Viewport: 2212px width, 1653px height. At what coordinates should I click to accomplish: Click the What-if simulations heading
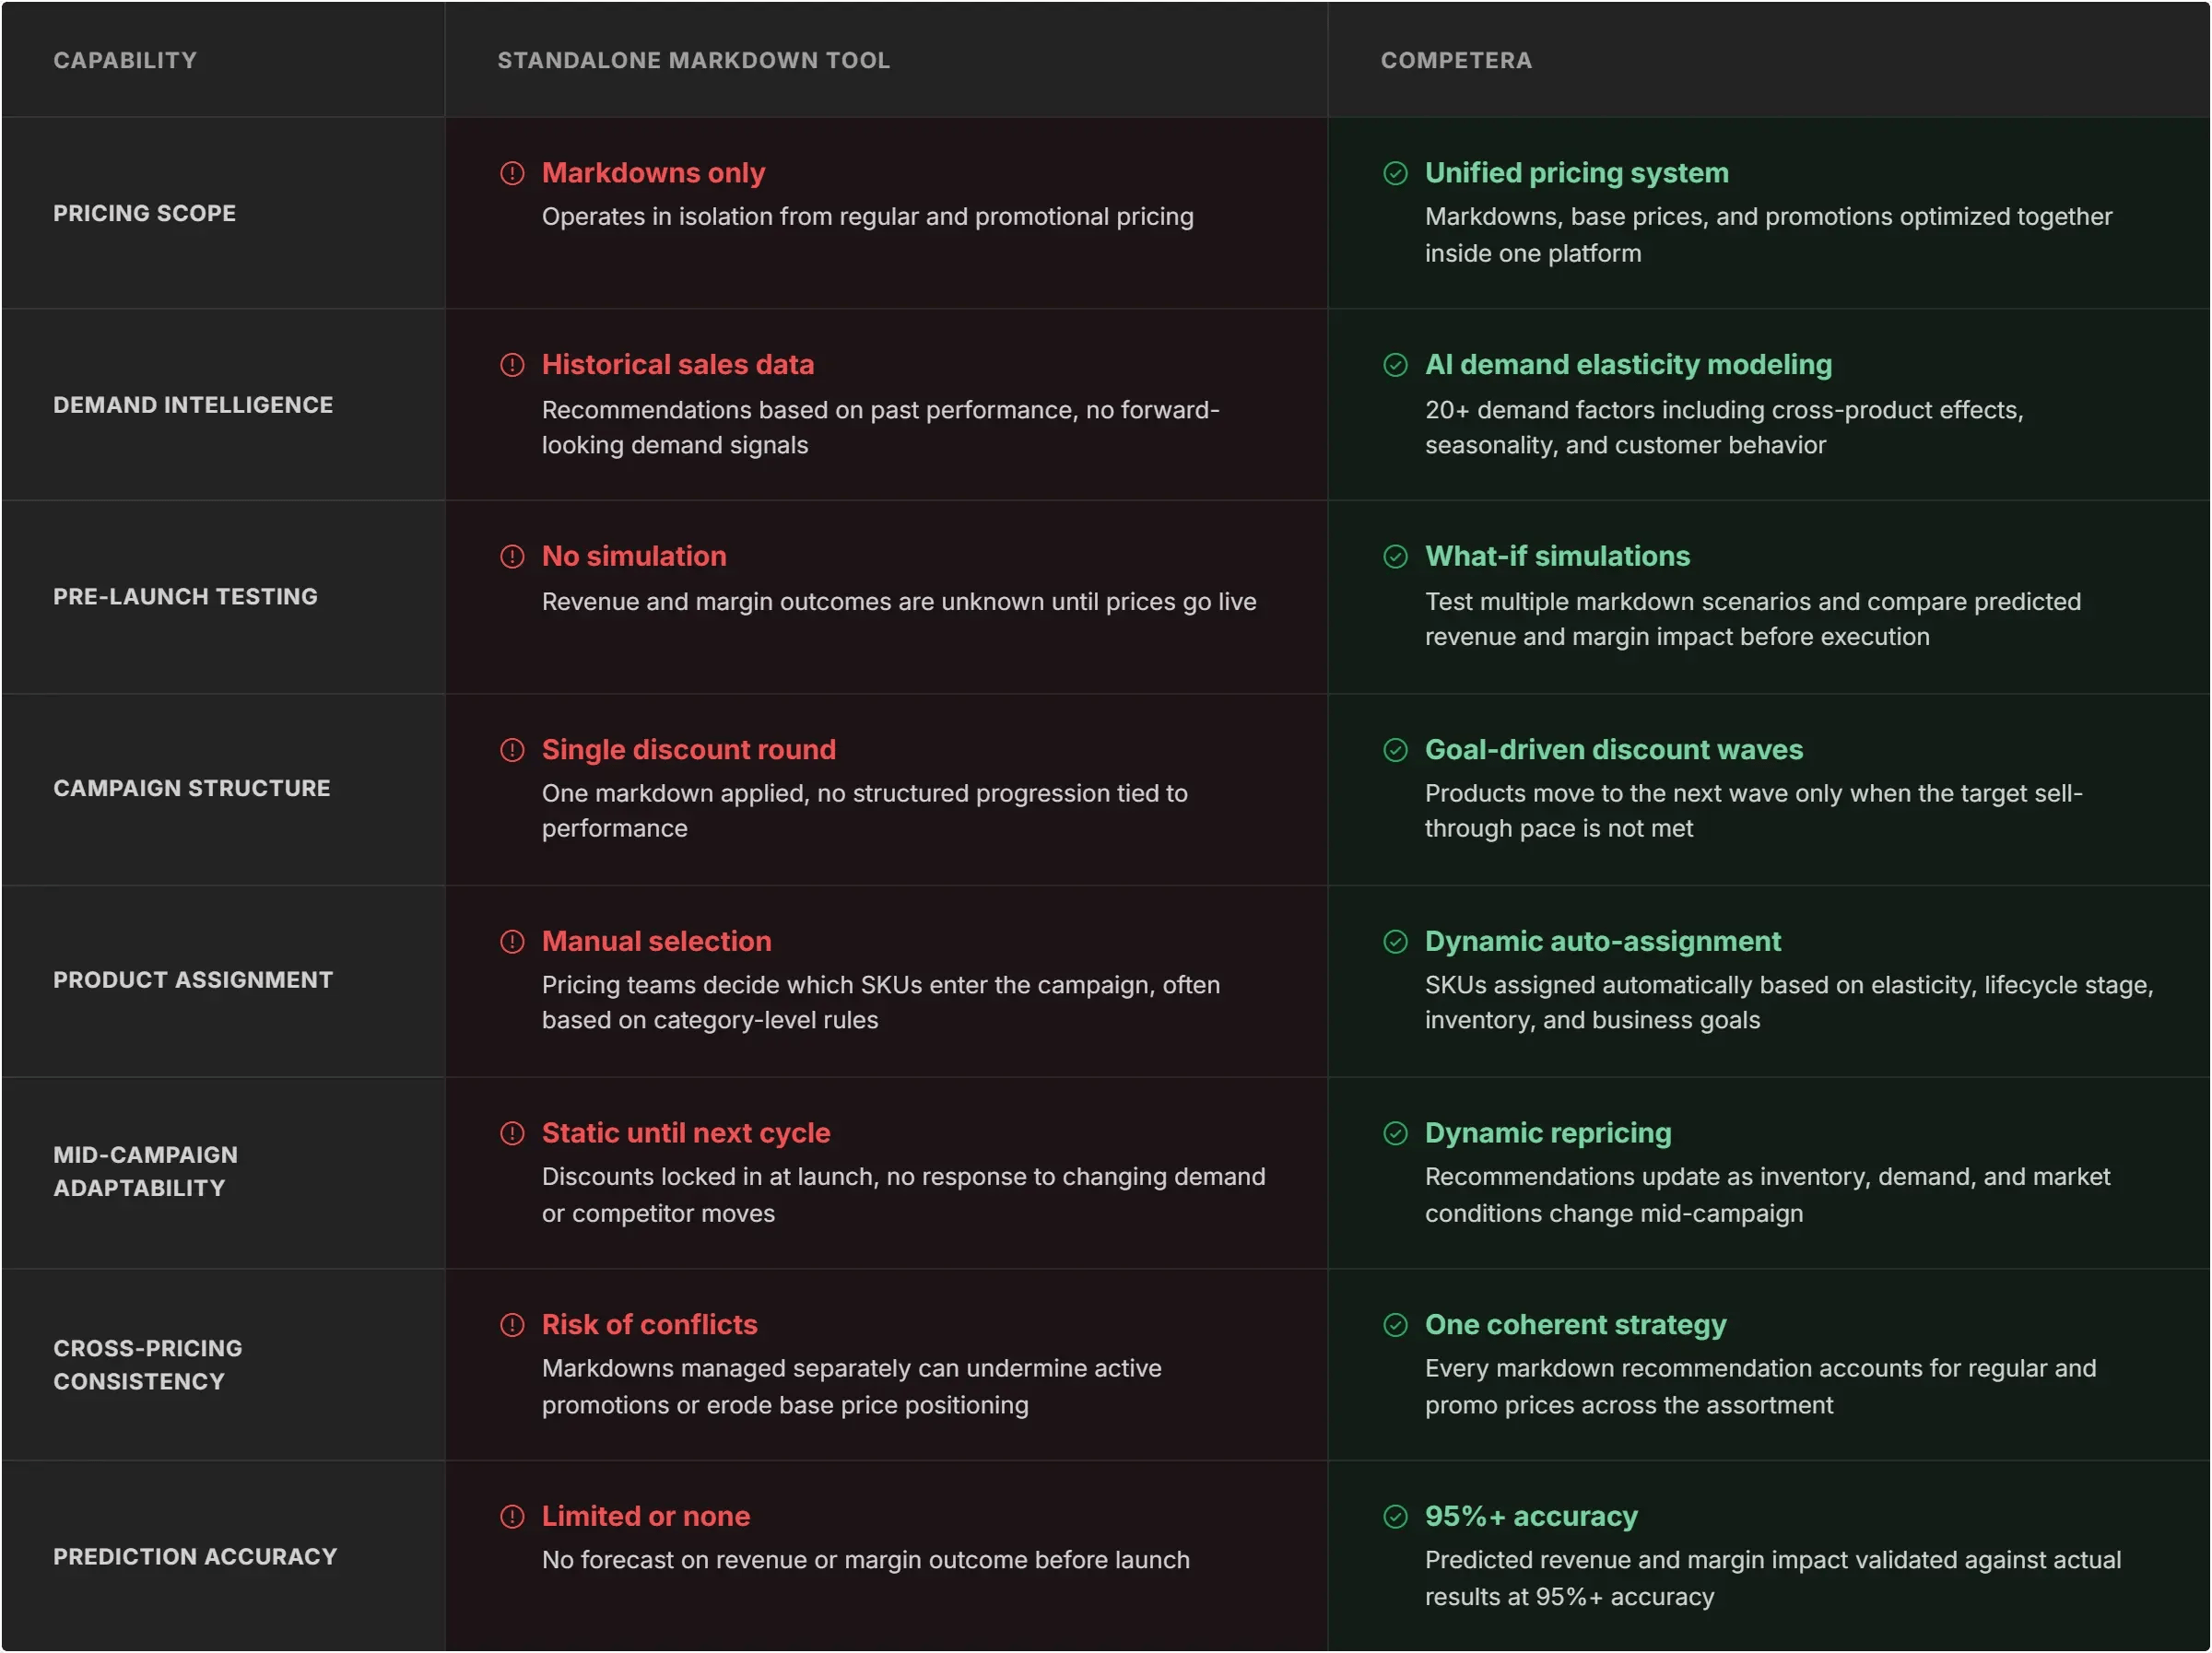click(1558, 557)
